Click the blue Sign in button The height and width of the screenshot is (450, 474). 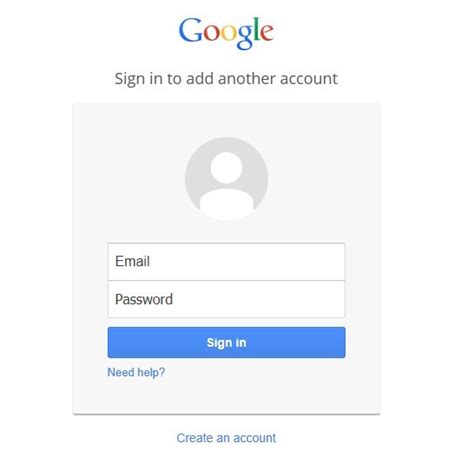coord(226,342)
